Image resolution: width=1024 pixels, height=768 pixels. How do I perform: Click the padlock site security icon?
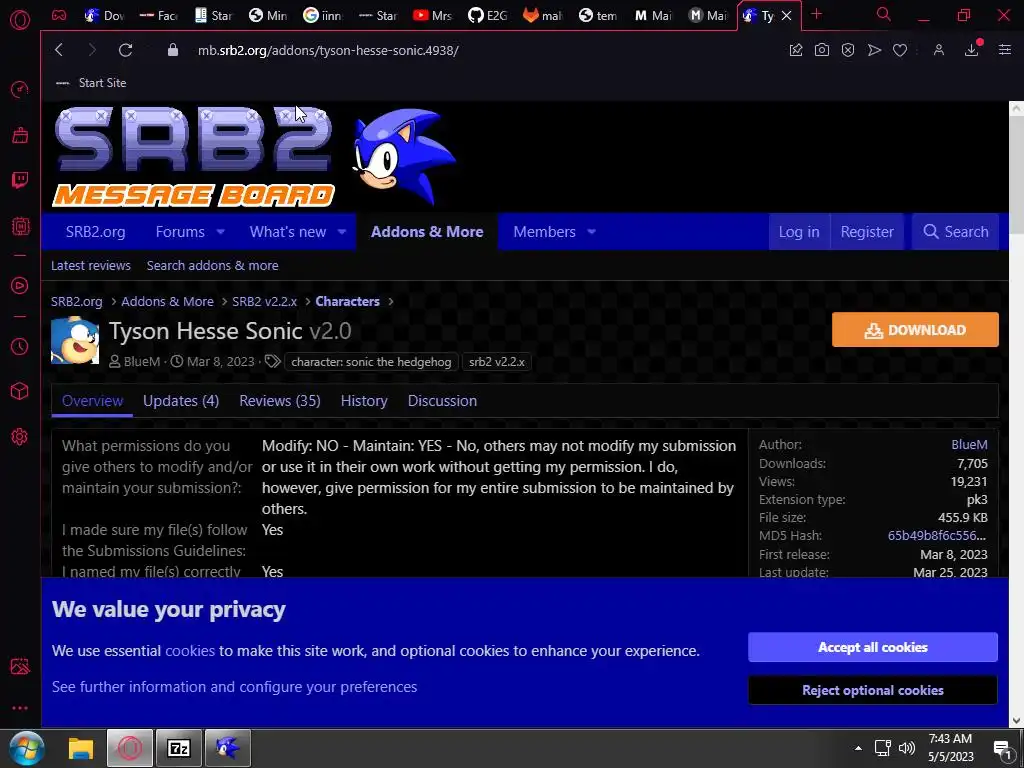pyautogui.click(x=173, y=50)
